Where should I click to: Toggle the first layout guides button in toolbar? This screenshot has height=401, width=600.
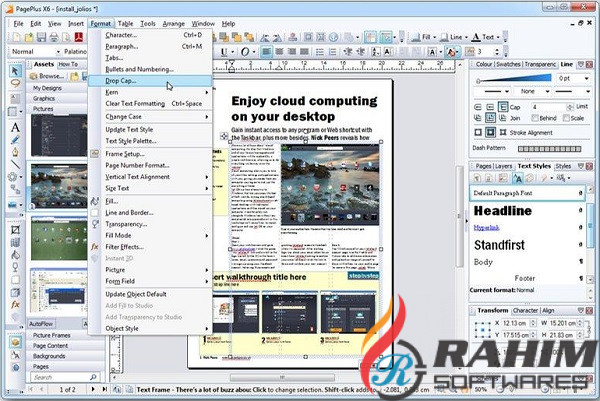tap(370, 37)
